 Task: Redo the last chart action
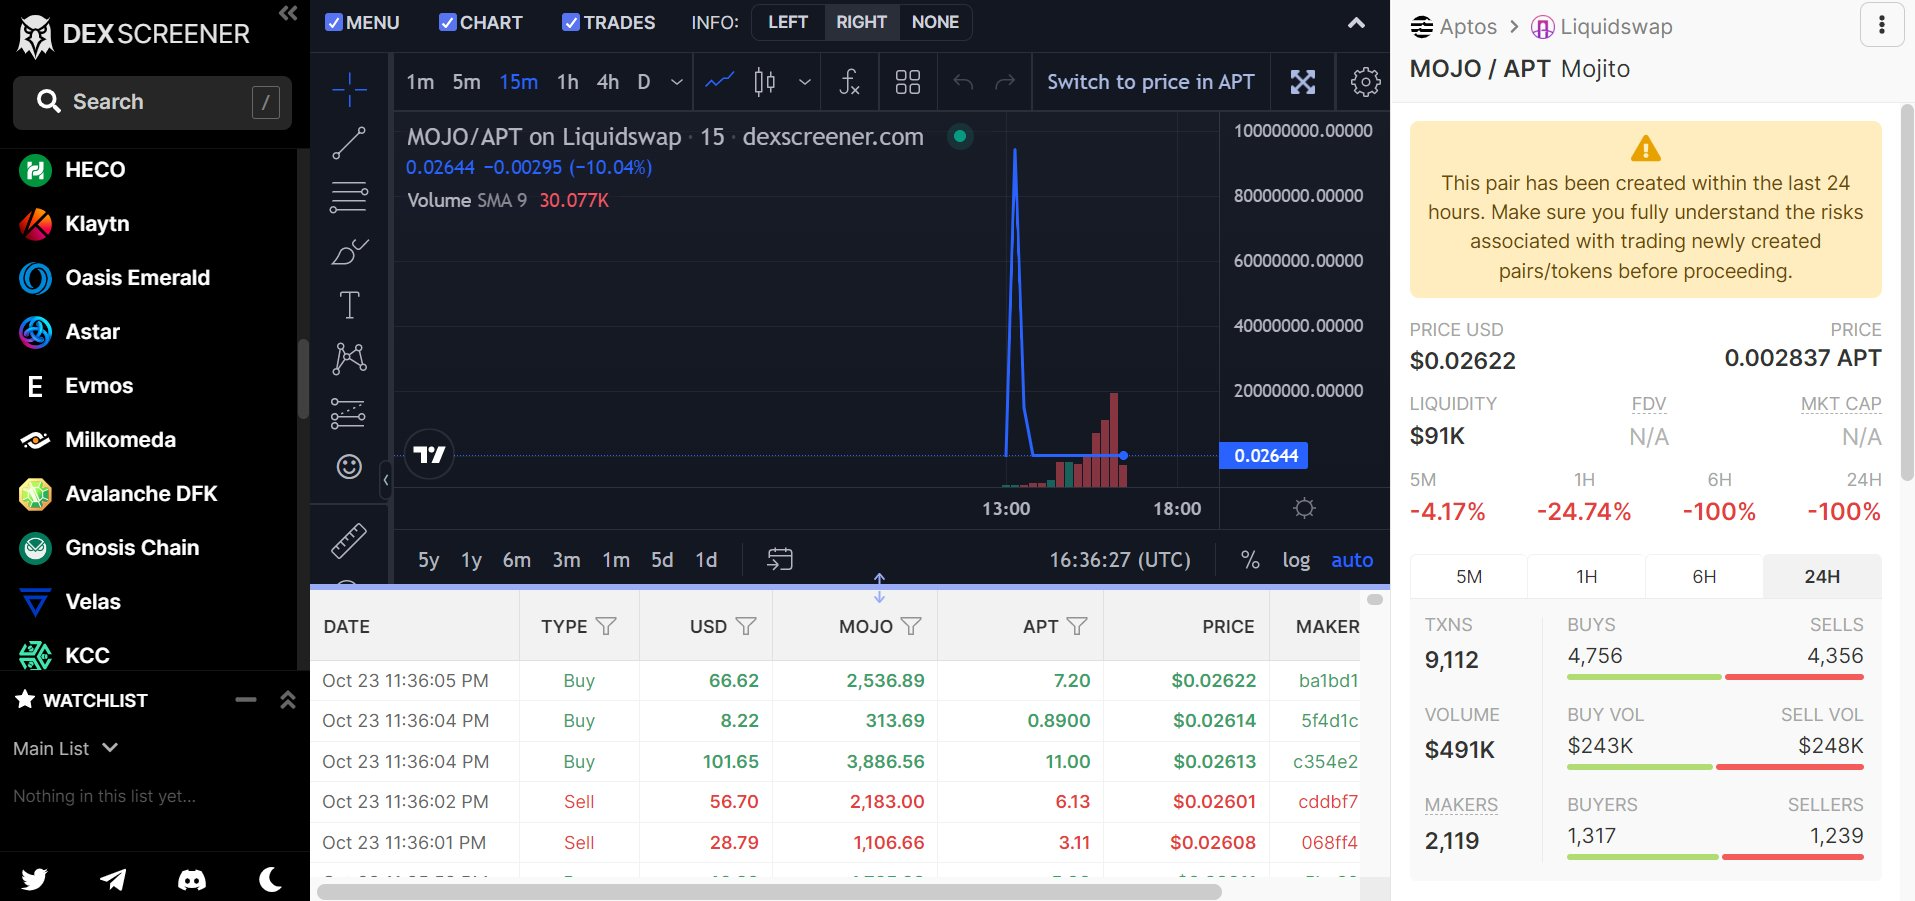[x=1005, y=82]
